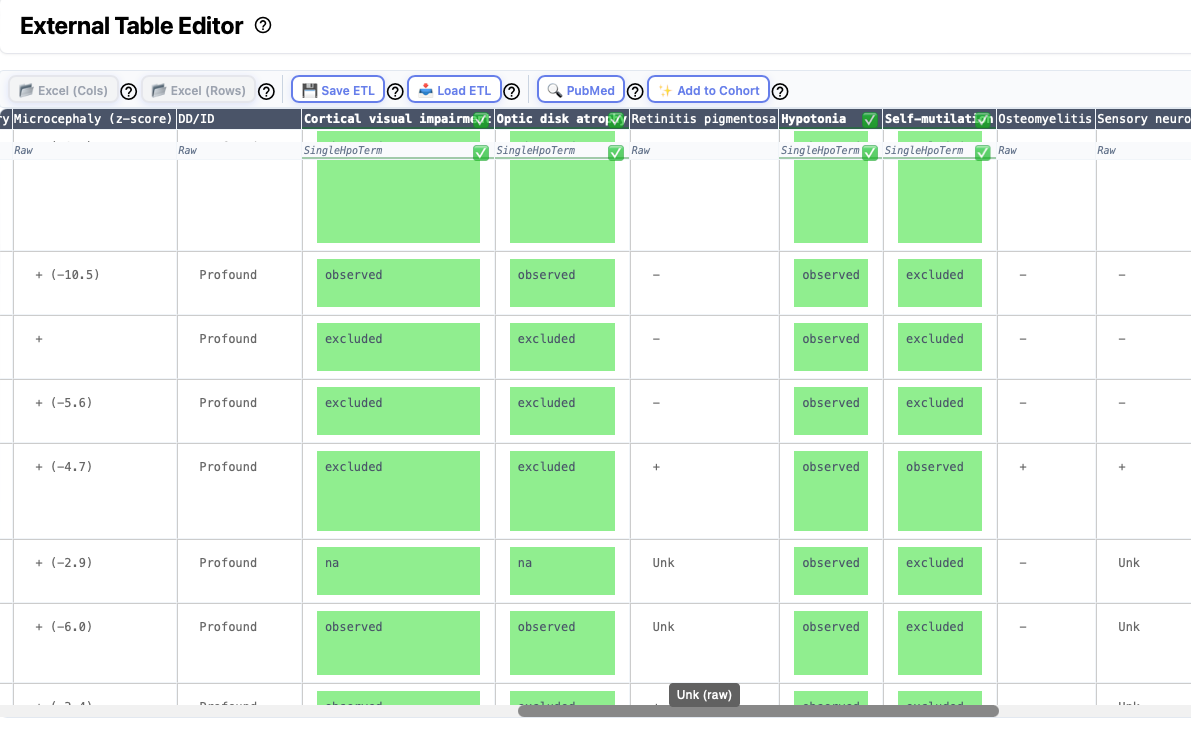Toggle the checkmark on Cortical visual impairment header

pos(481,118)
